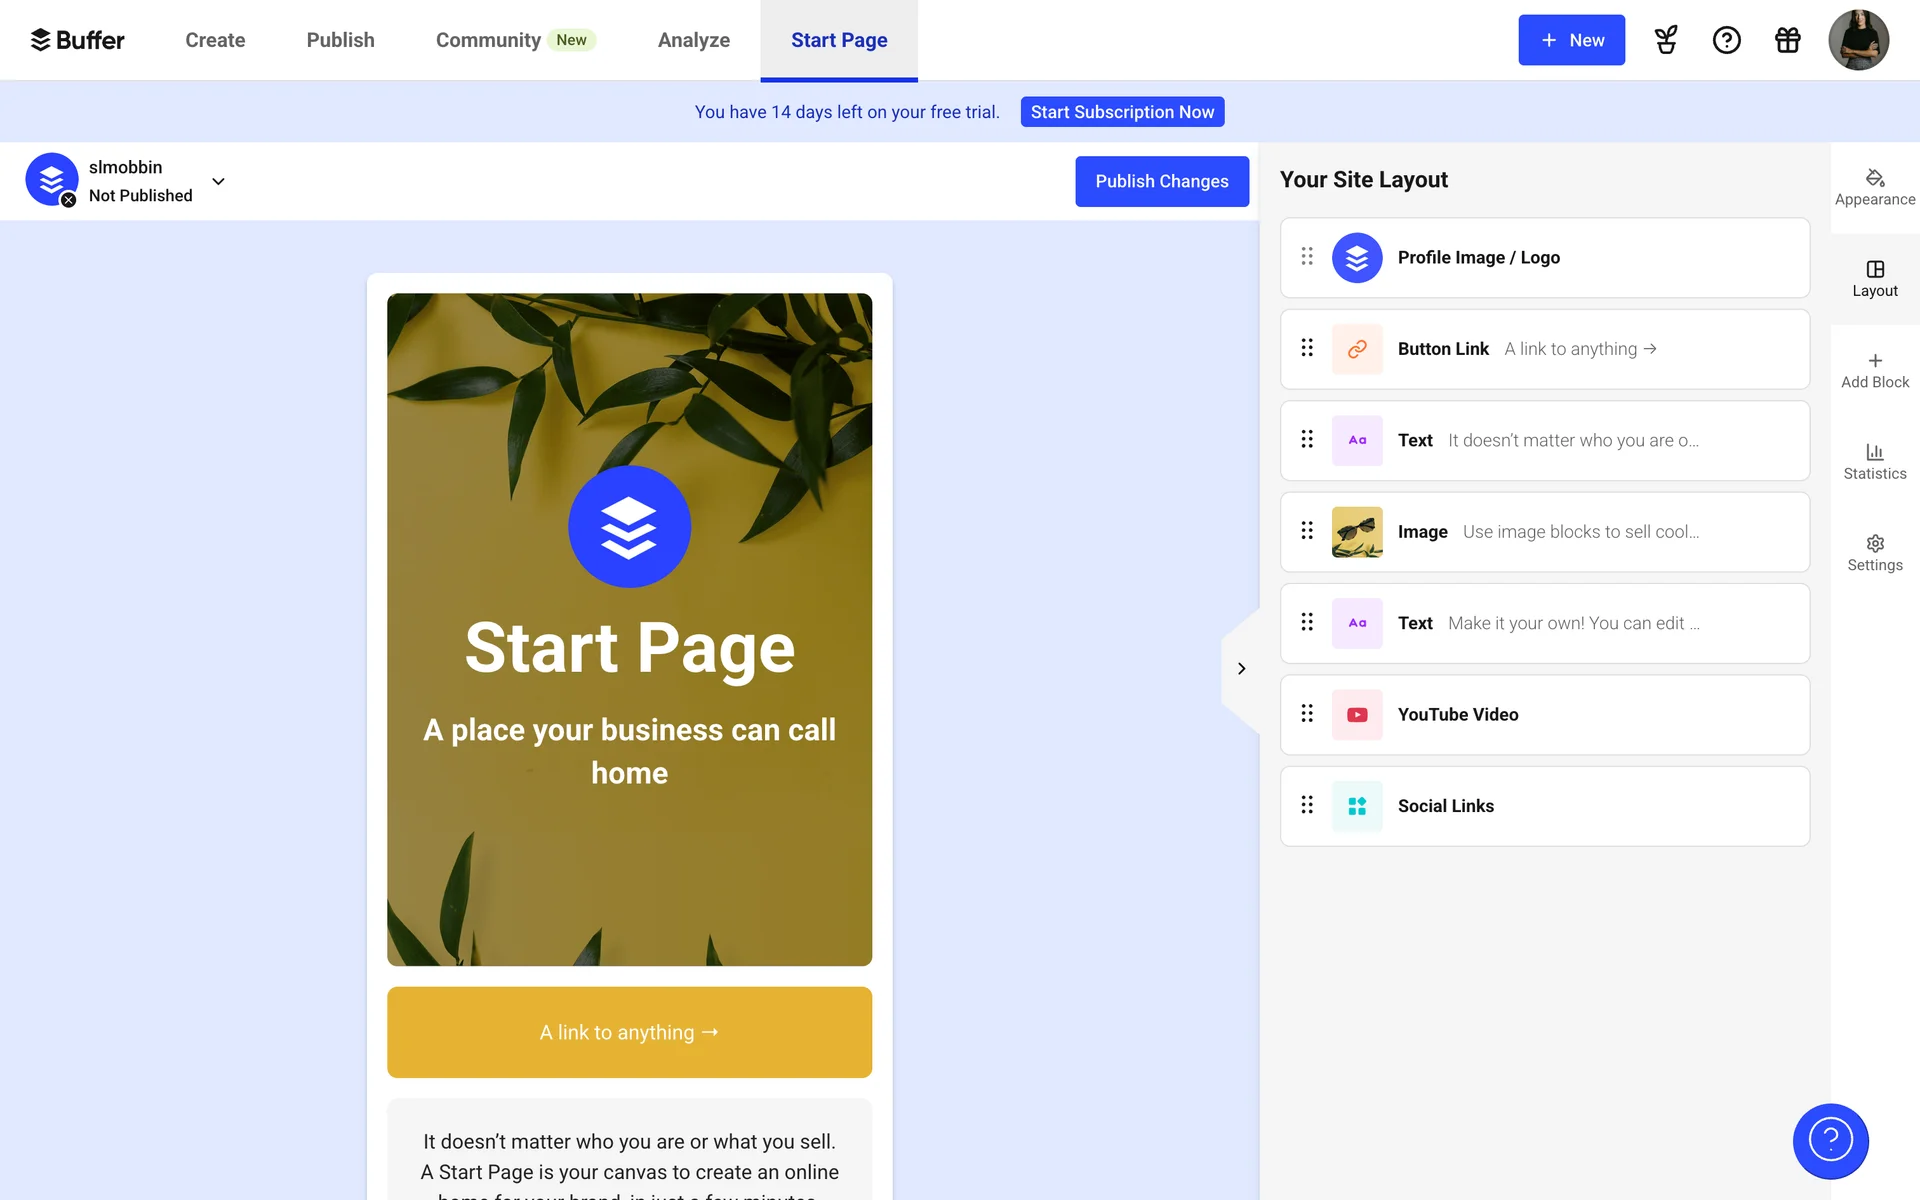Viewport: 1920px width, 1200px height.
Task: Click the Buffer logo
Action: 78,40
